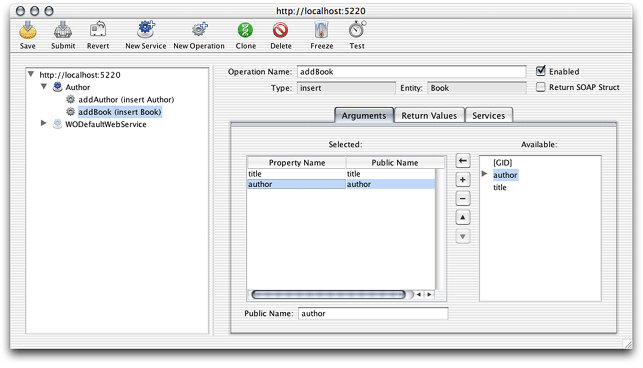Open the Return Values tab

429,116
